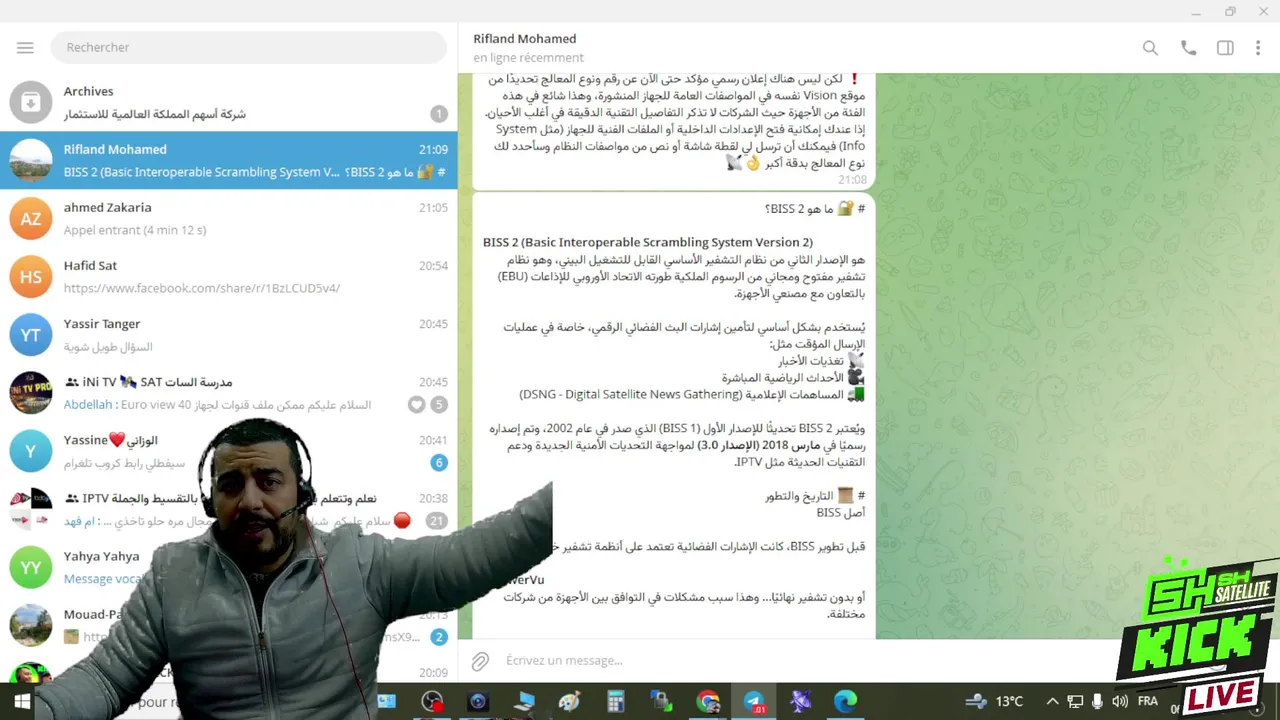Open the Archives folder row
Image resolution: width=1280 pixels, height=720 pixels.
pos(229,102)
